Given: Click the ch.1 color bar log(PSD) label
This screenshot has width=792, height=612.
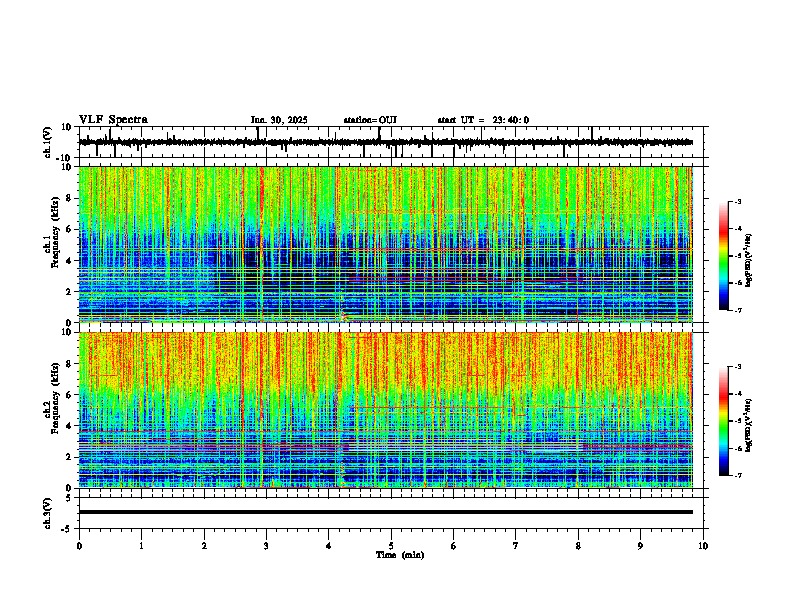Looking at the screenshot, I should click(x=749, y=261).
